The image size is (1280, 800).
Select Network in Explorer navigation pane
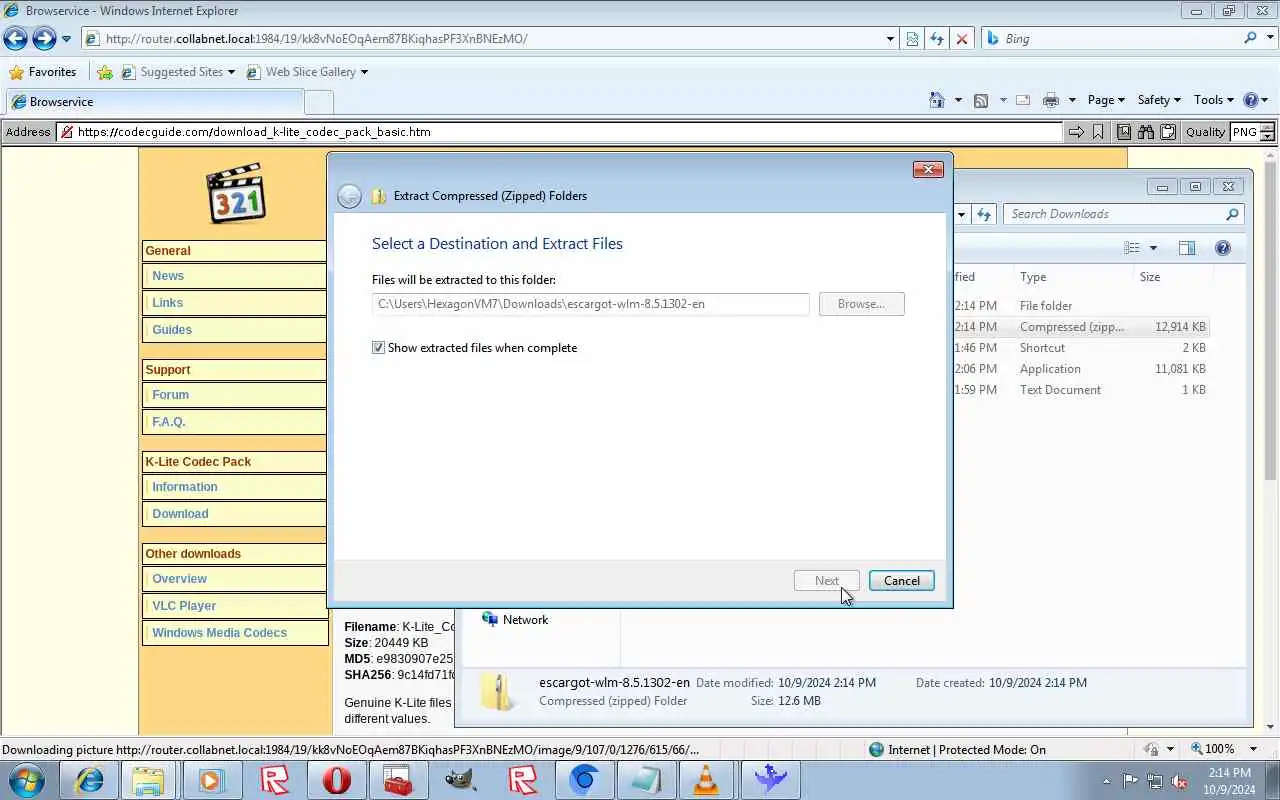(525, 620)
